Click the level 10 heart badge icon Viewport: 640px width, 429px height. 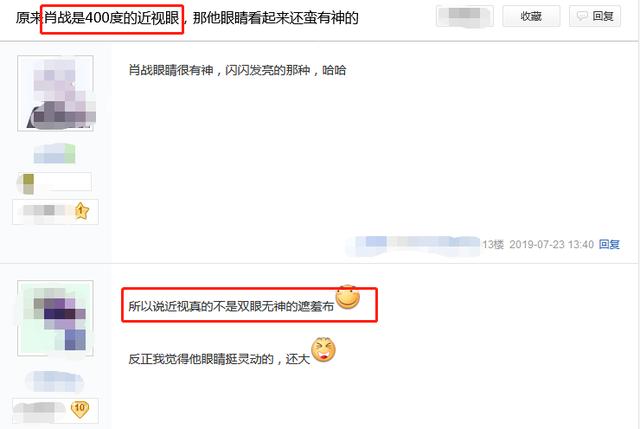point(80,409)
